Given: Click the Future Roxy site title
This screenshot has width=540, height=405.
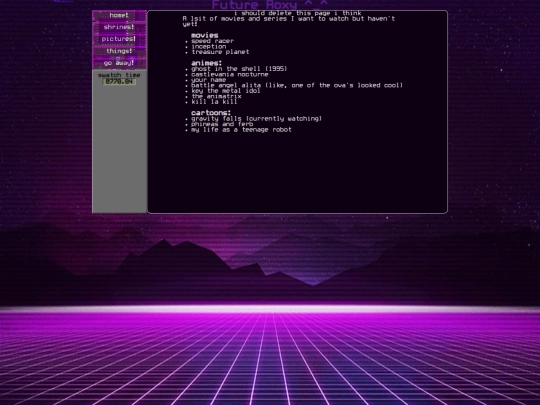Looking at the screenshot, I should pos(270,5).
